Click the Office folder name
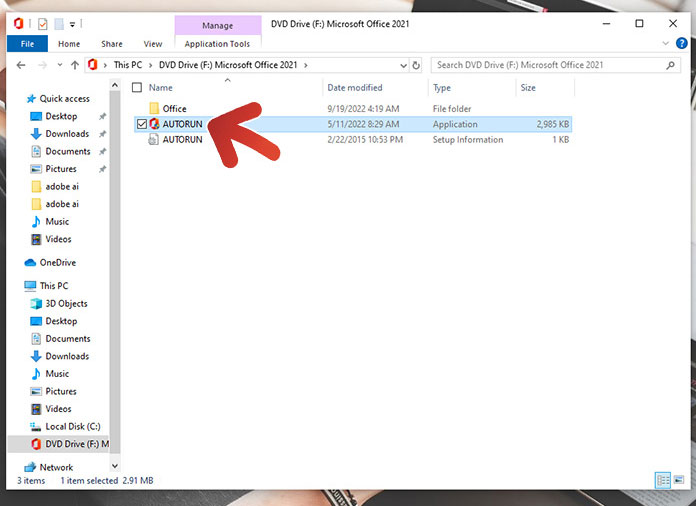 174,108
